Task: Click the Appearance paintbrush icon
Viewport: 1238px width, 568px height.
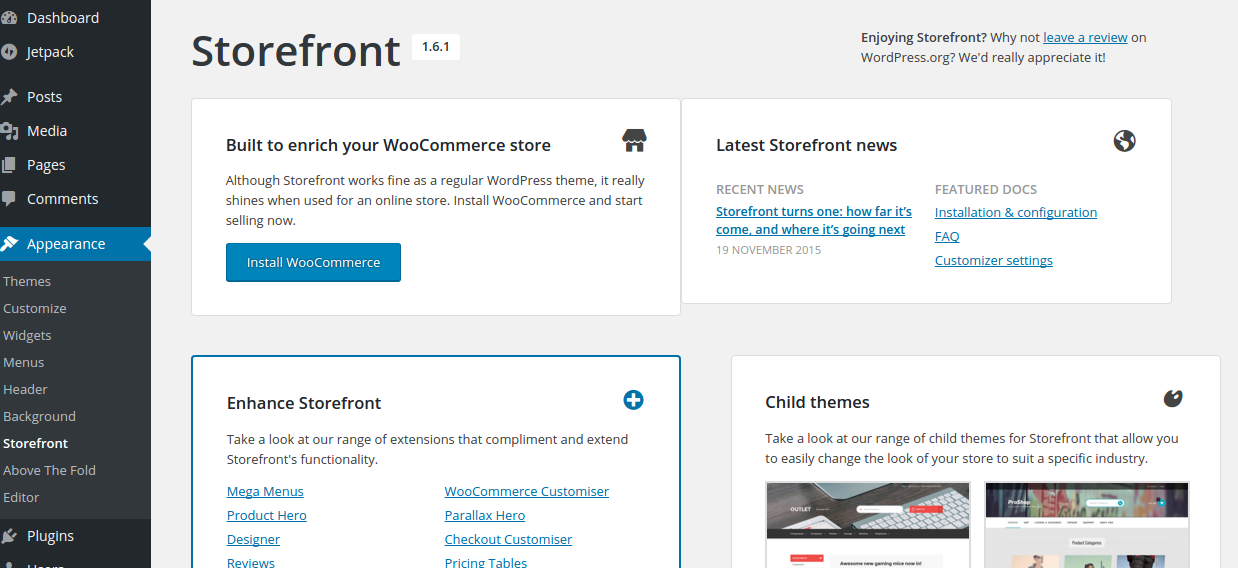Action: 9,244
